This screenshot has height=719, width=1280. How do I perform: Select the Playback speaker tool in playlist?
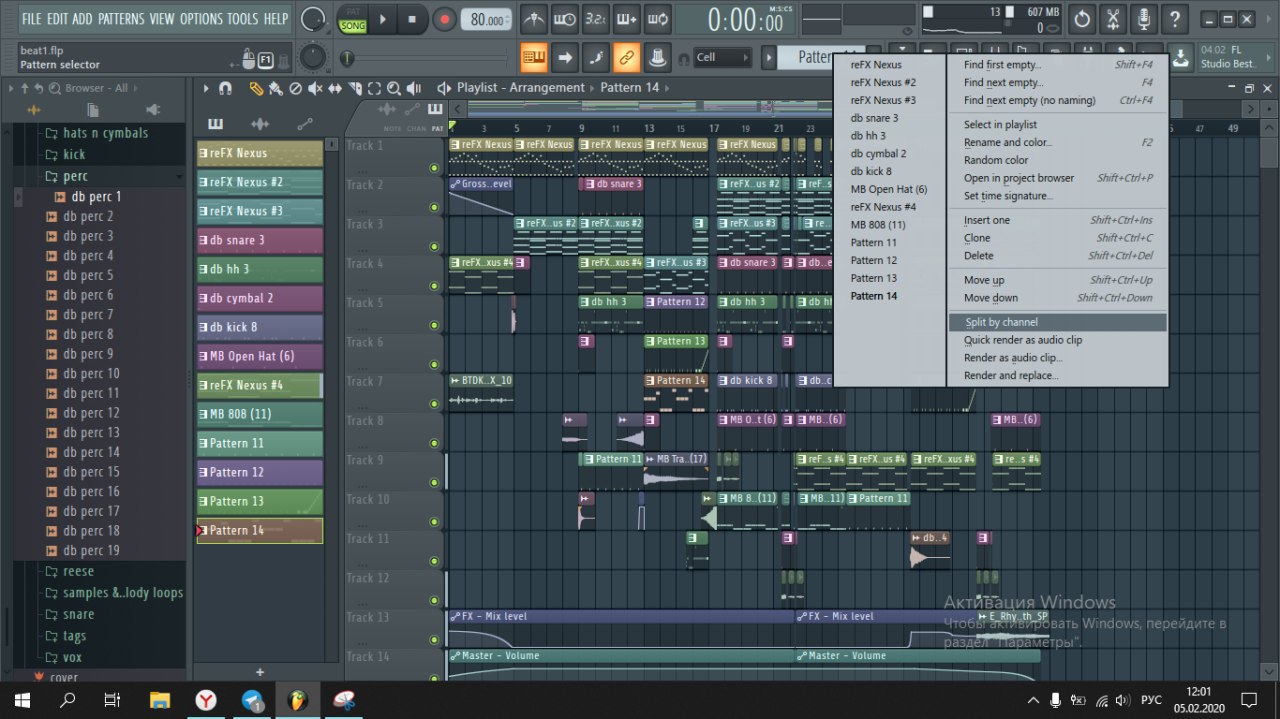414,88
